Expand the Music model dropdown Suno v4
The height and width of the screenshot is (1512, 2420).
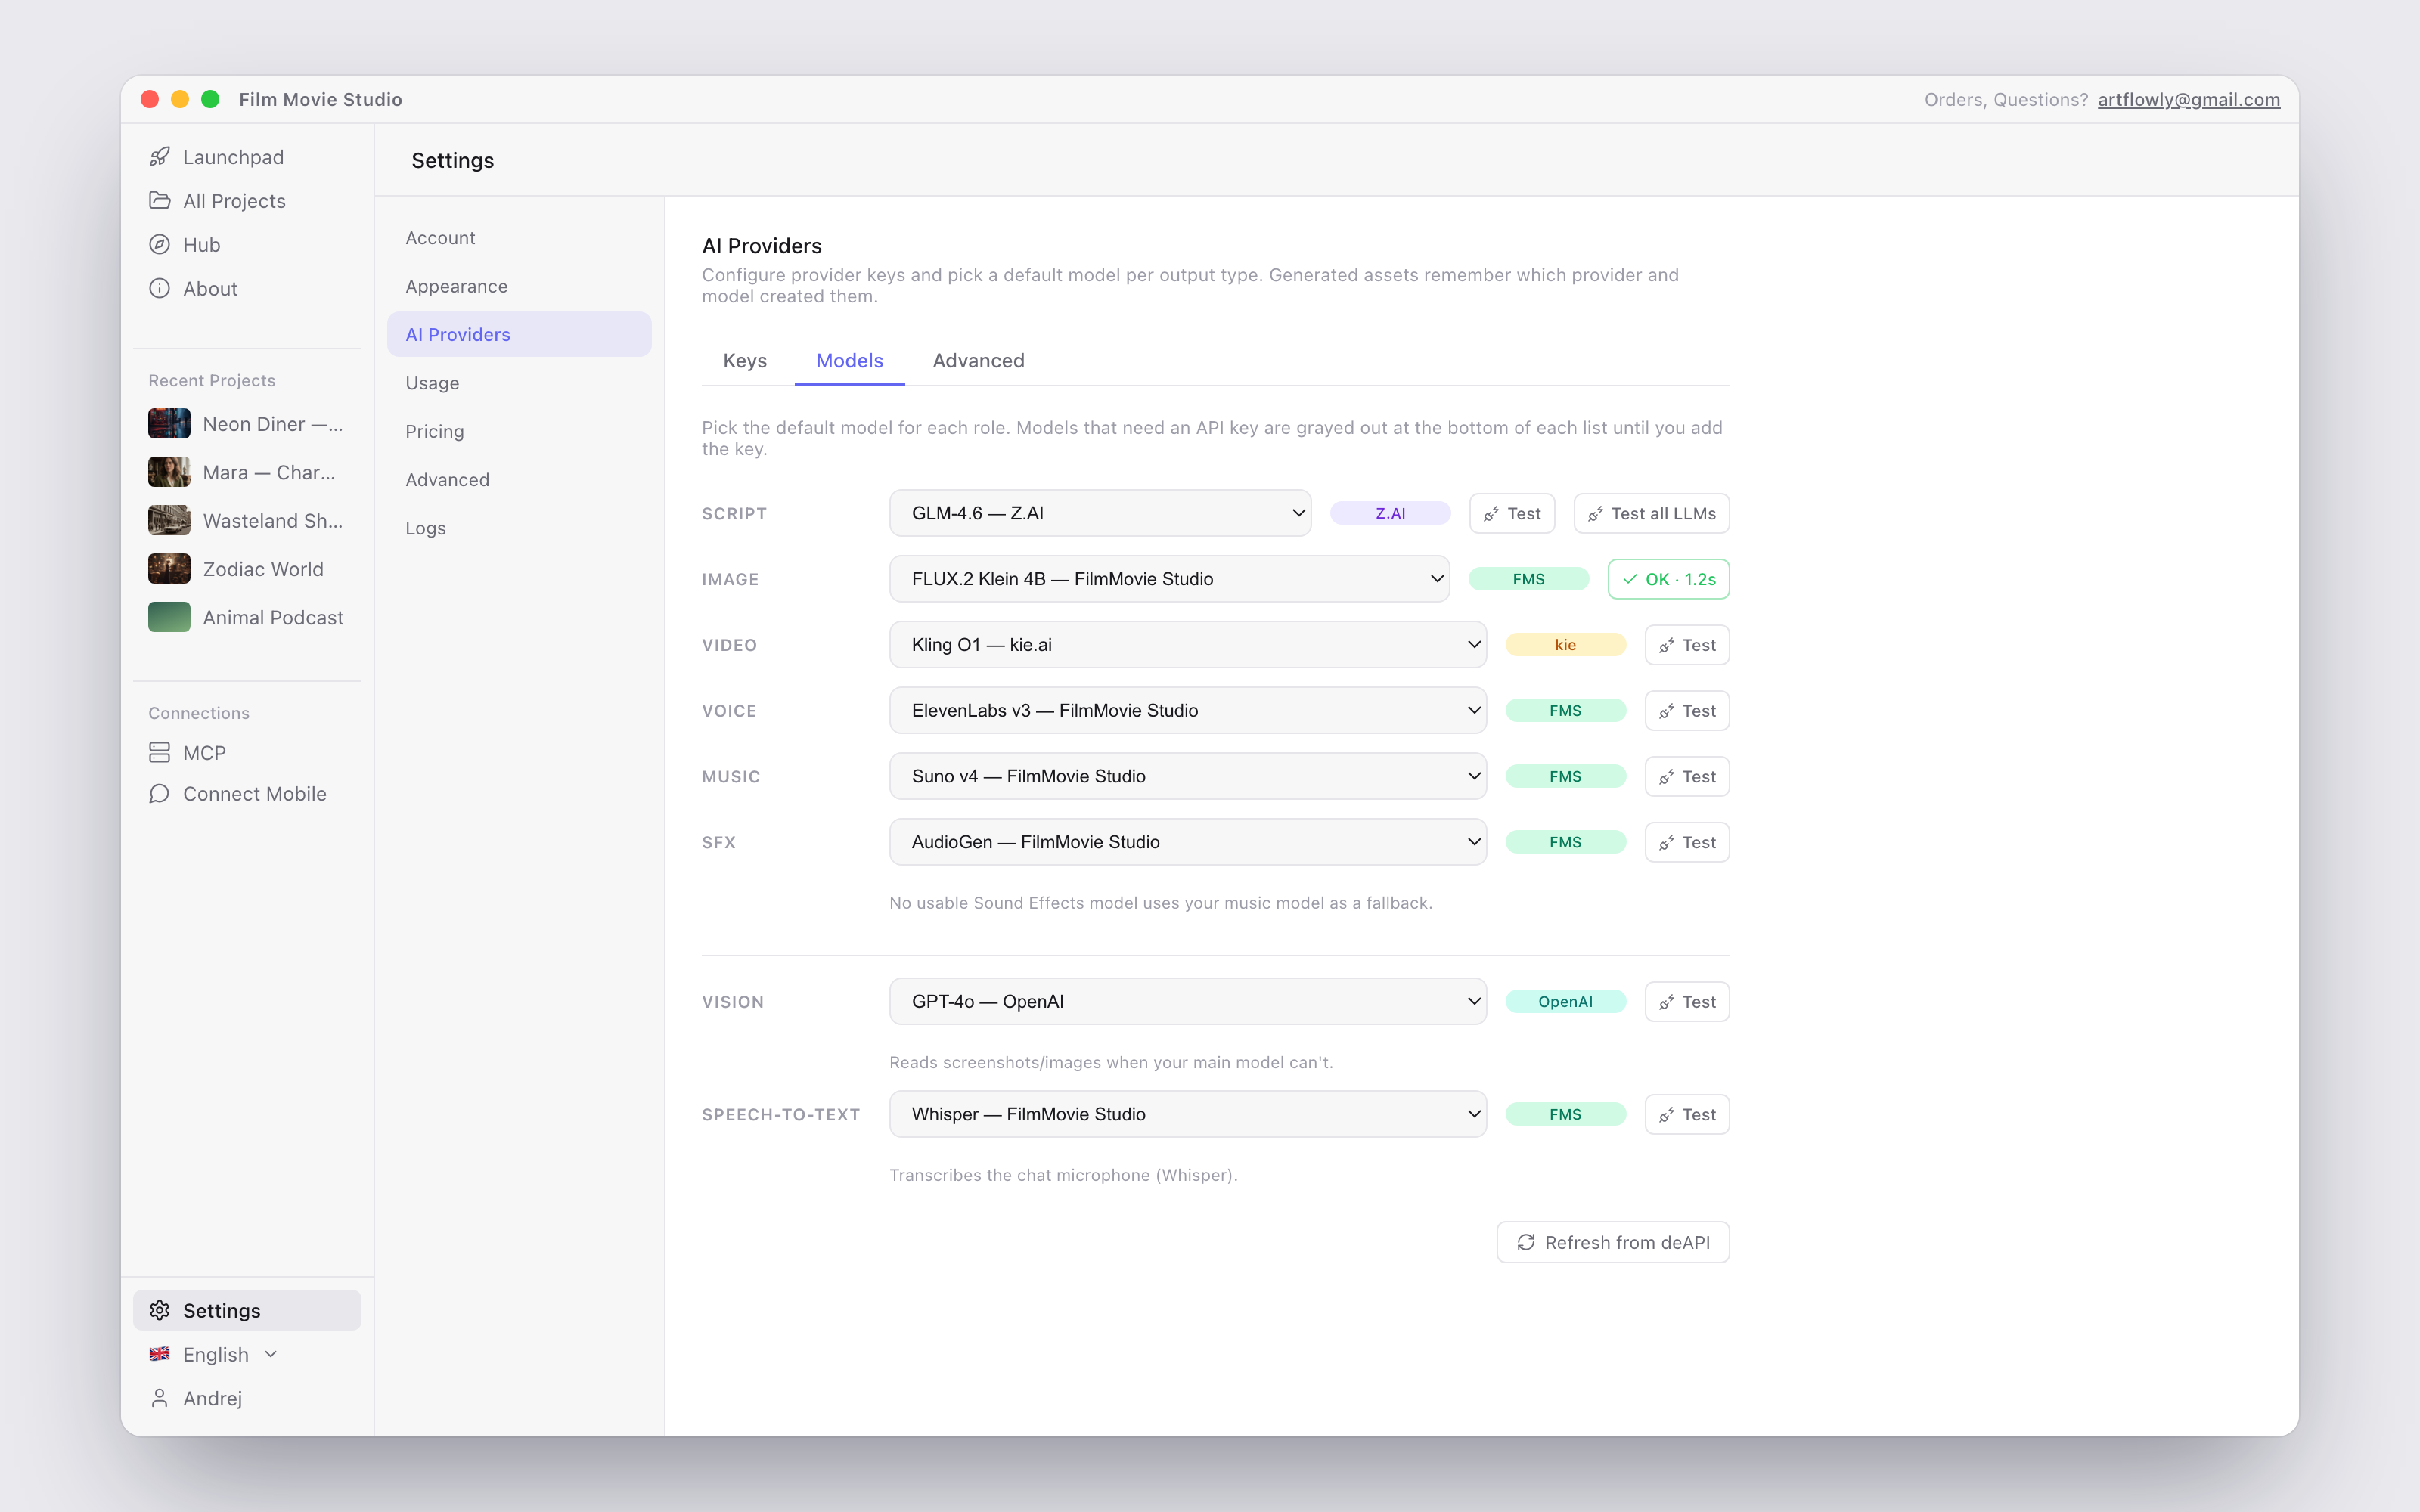click(x=1187, y=776)
